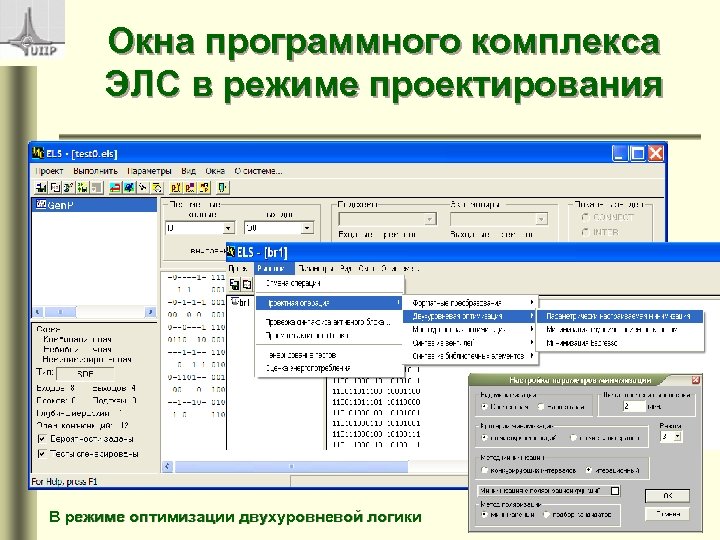Choose Параметрическая настройка минимизации entry

pyautogui.click(x=620, y=316)
